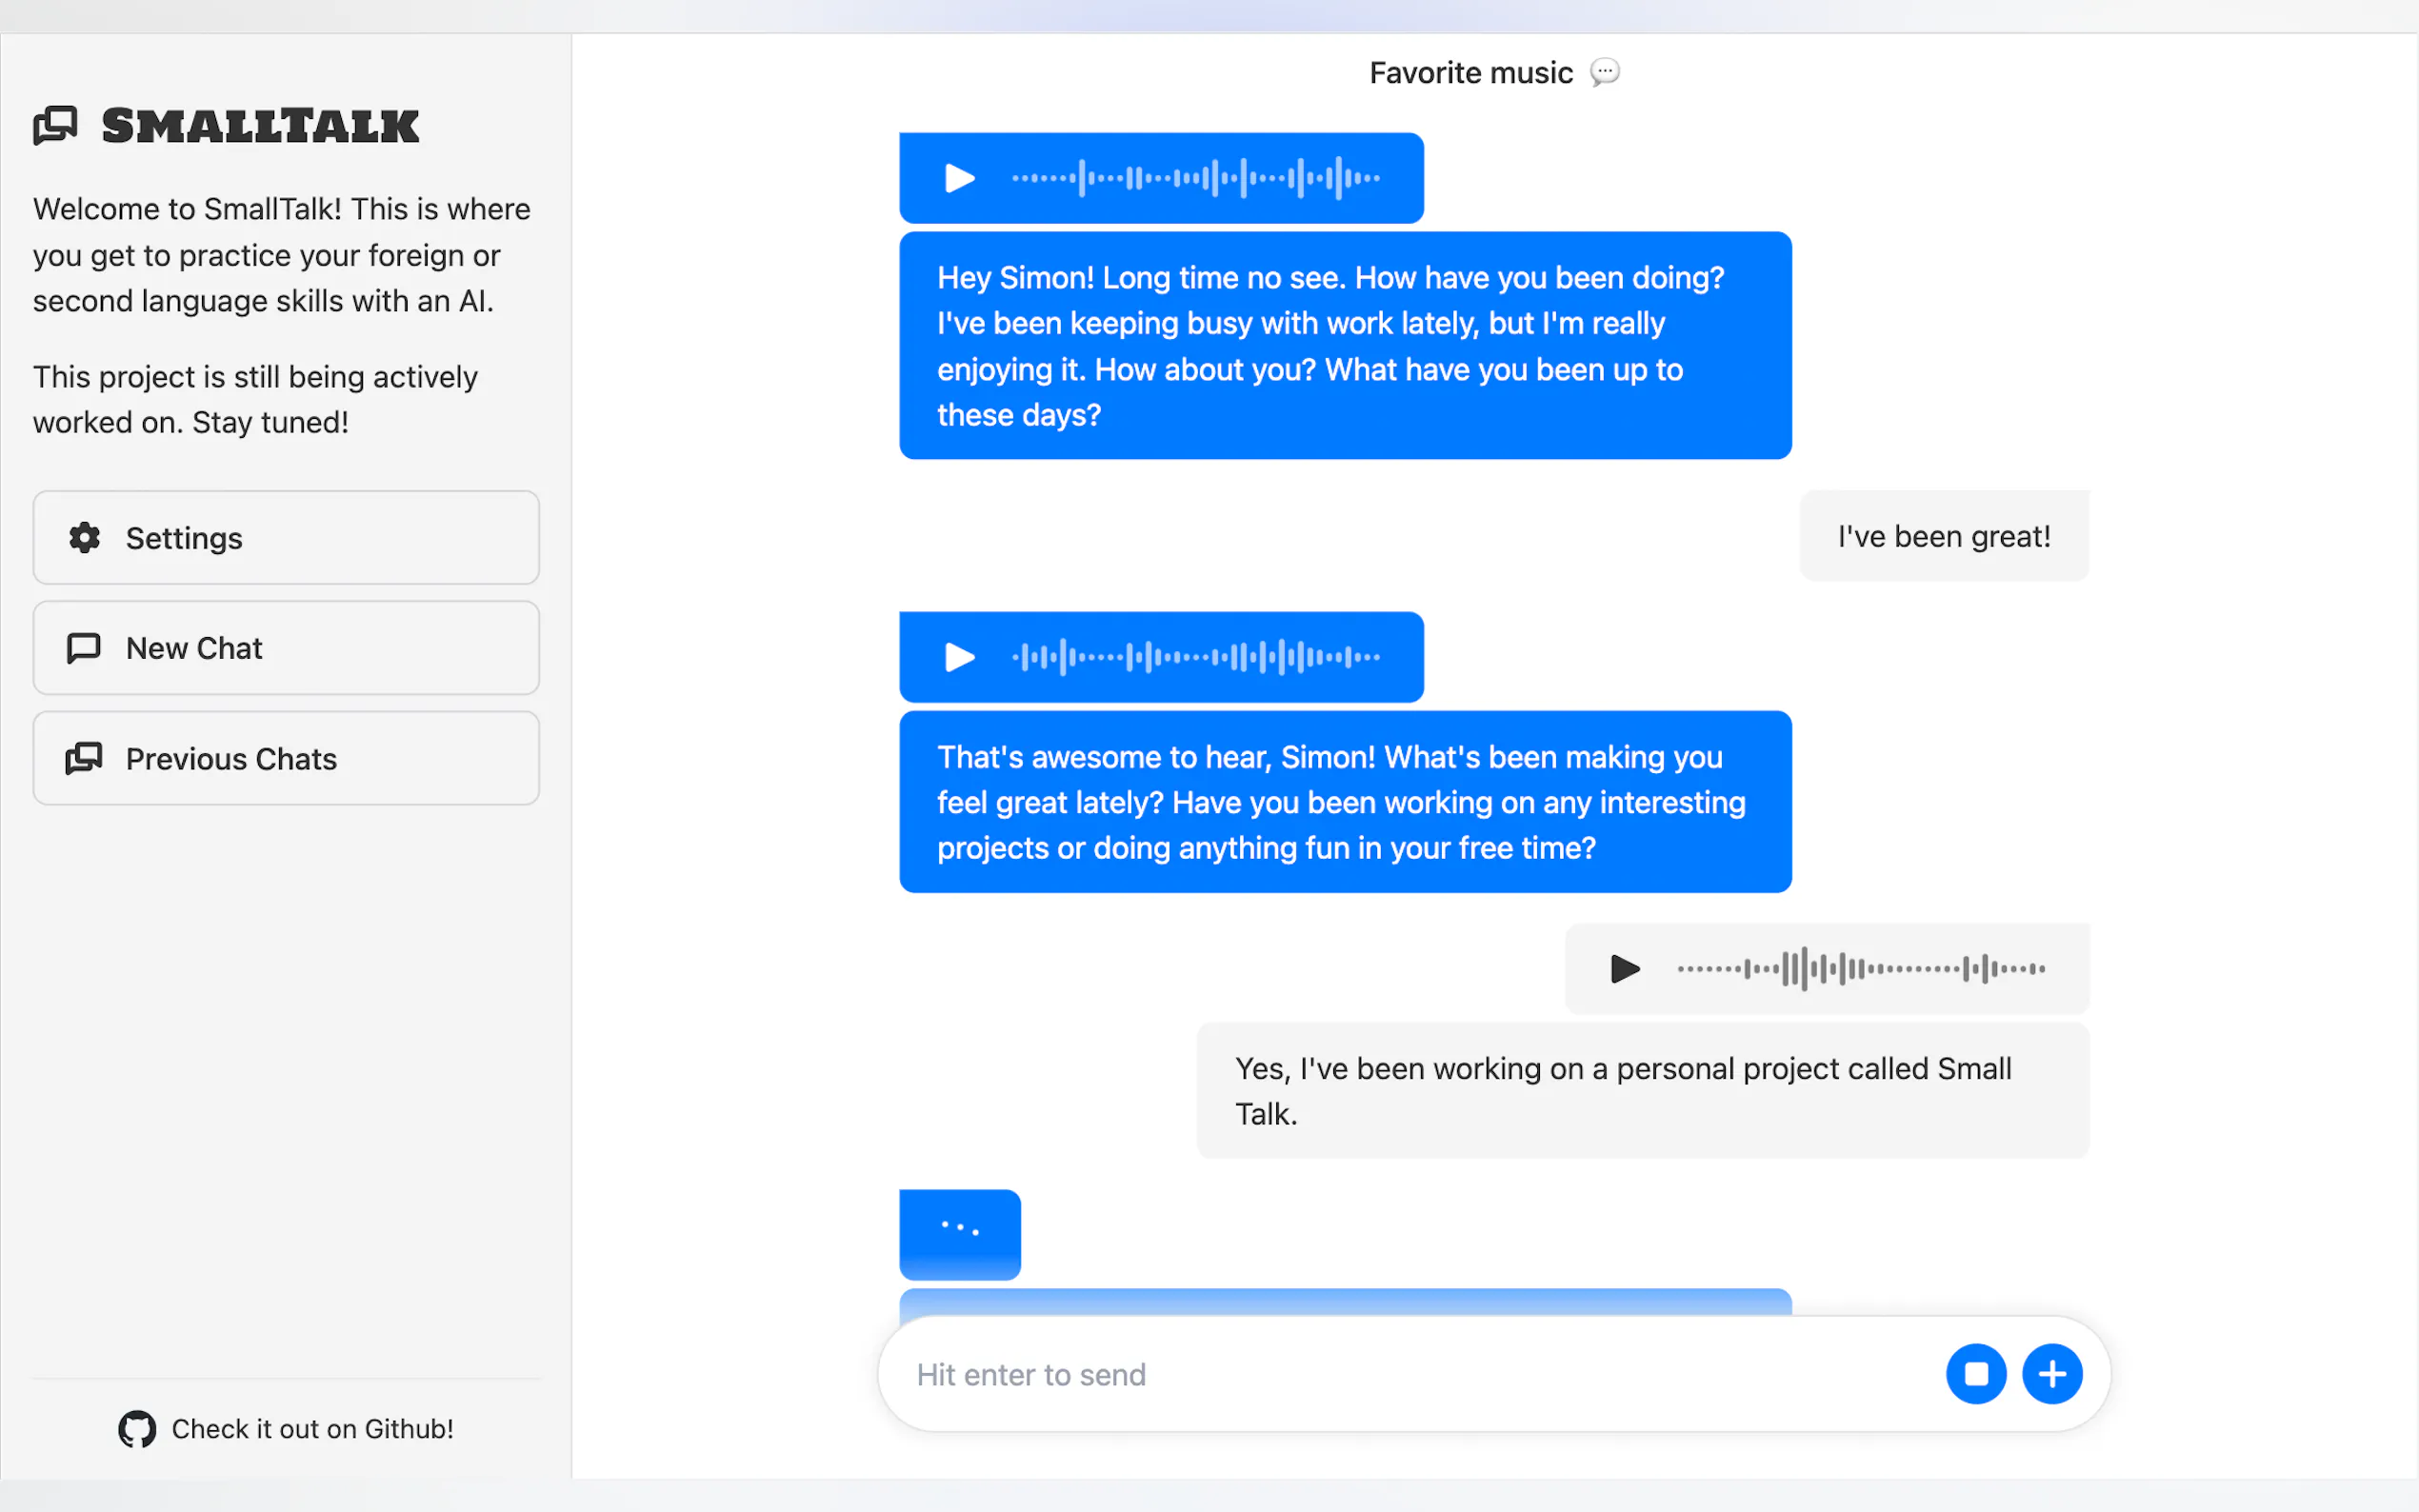
Task: Seek within the gray user waveform
Action: pos(1860,968)
